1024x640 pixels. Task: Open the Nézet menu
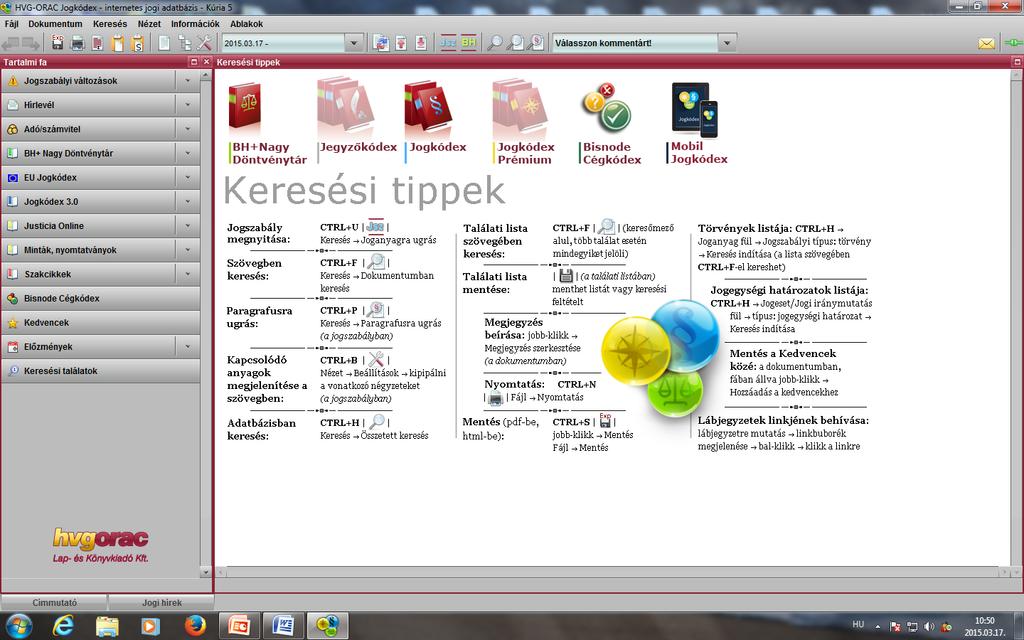point(149,24)
